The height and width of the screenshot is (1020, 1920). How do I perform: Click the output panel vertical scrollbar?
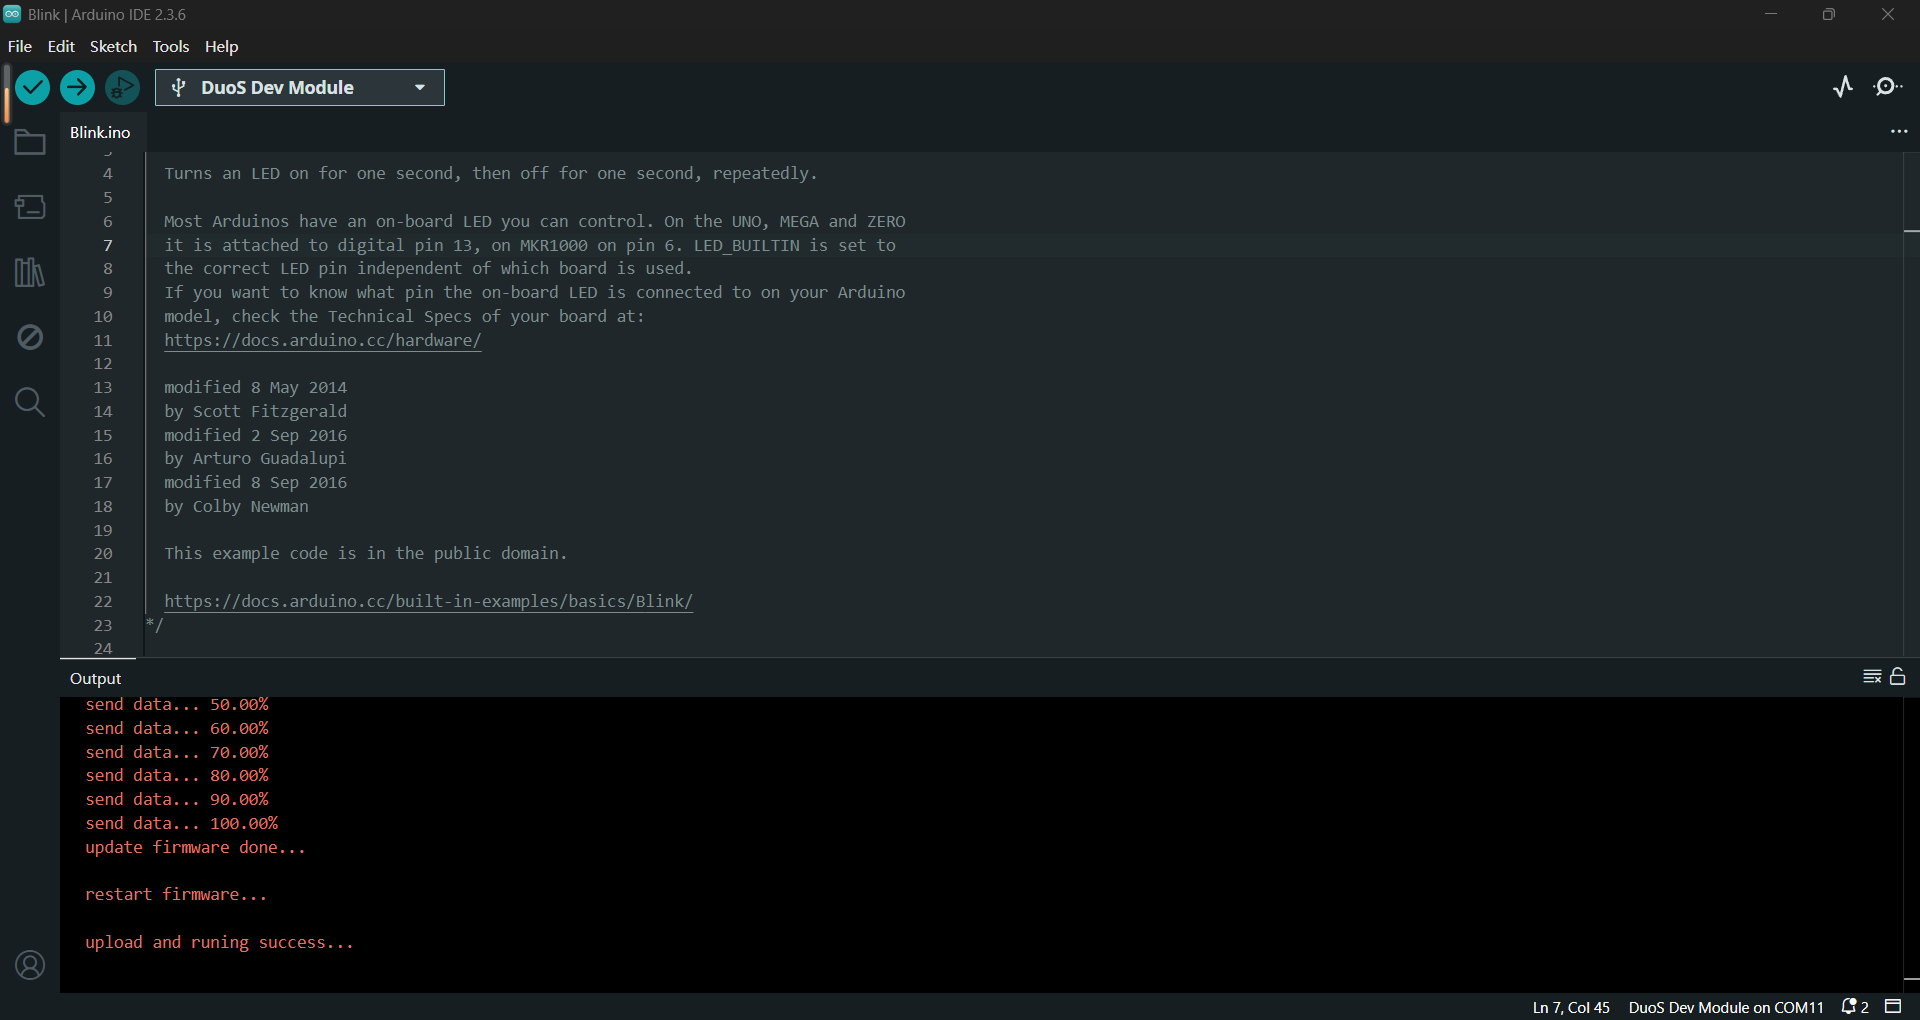click(1911, 845)
